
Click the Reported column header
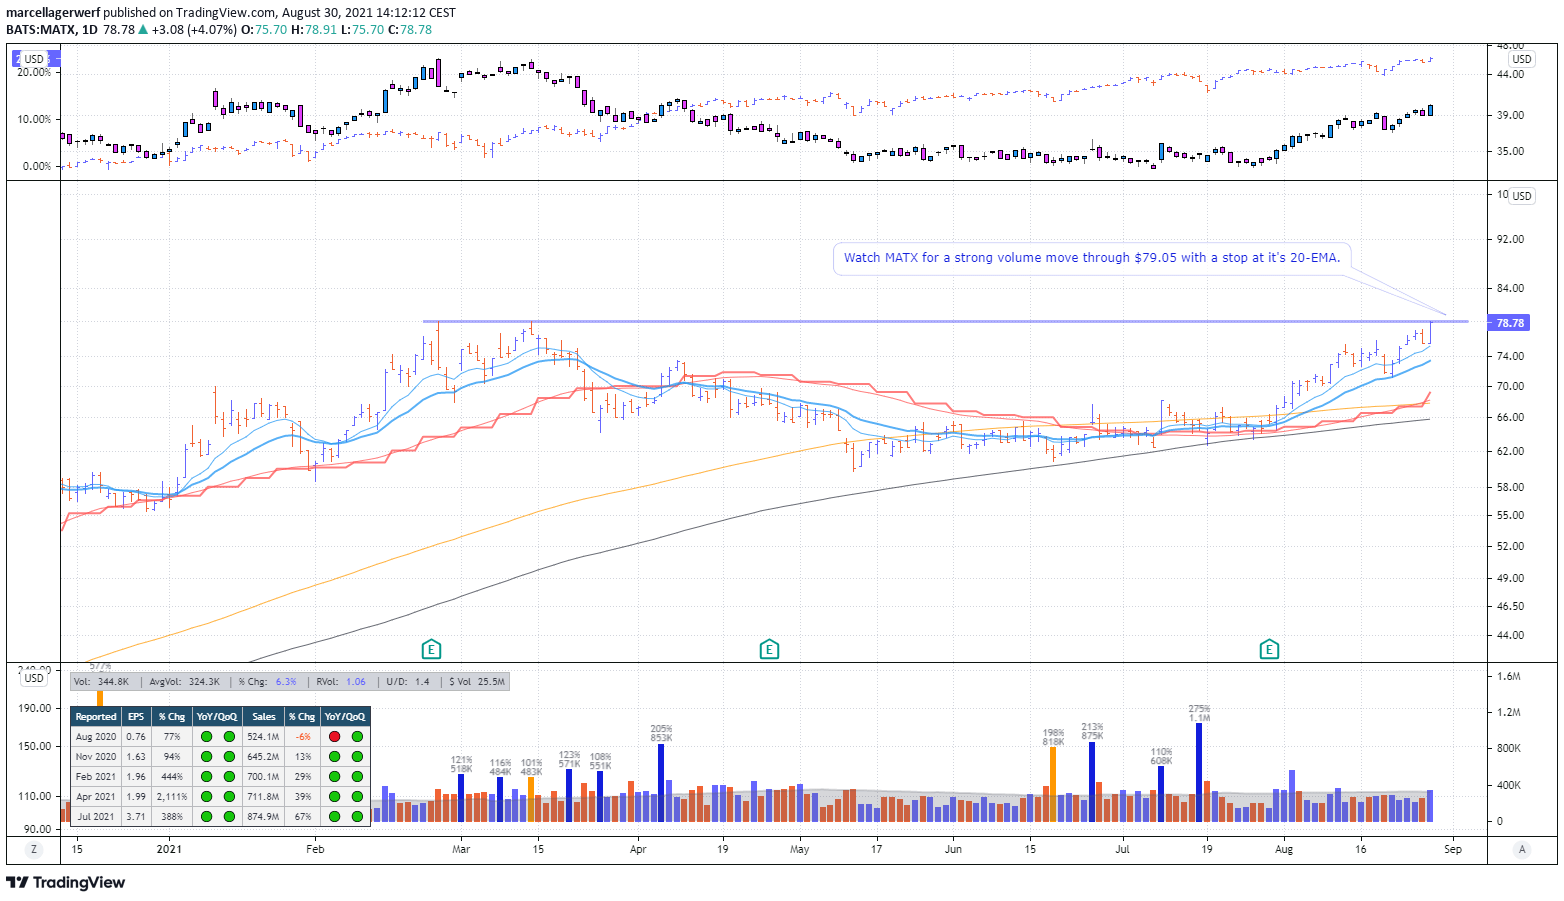click(96, 717)
